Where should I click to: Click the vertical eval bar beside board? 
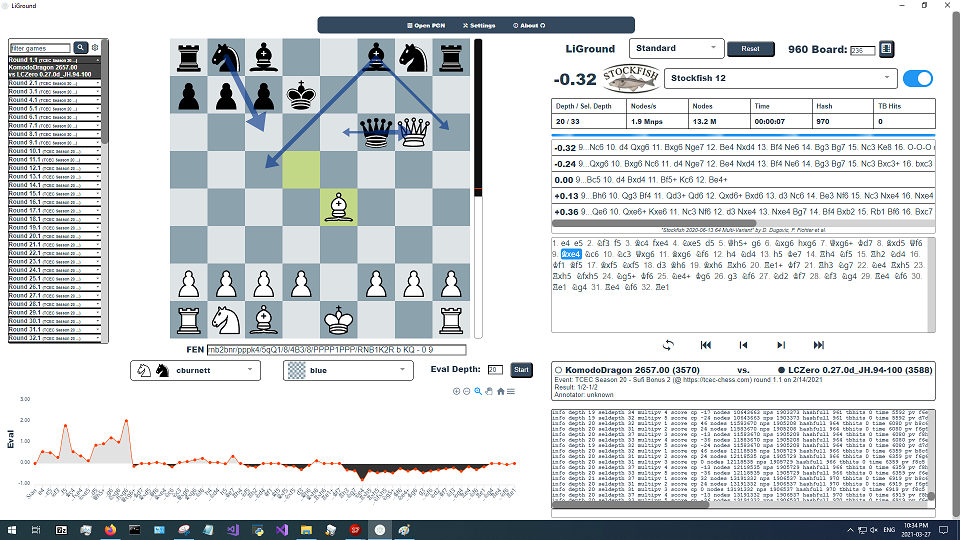[478, 189]
